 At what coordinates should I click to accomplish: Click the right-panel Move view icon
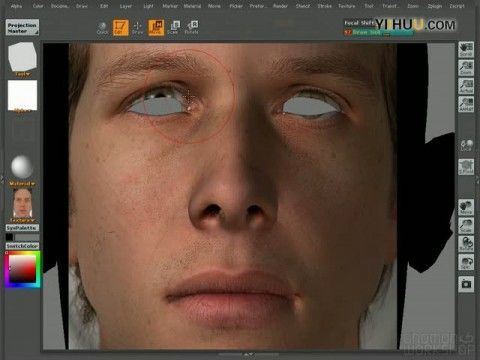pos(466,207)
